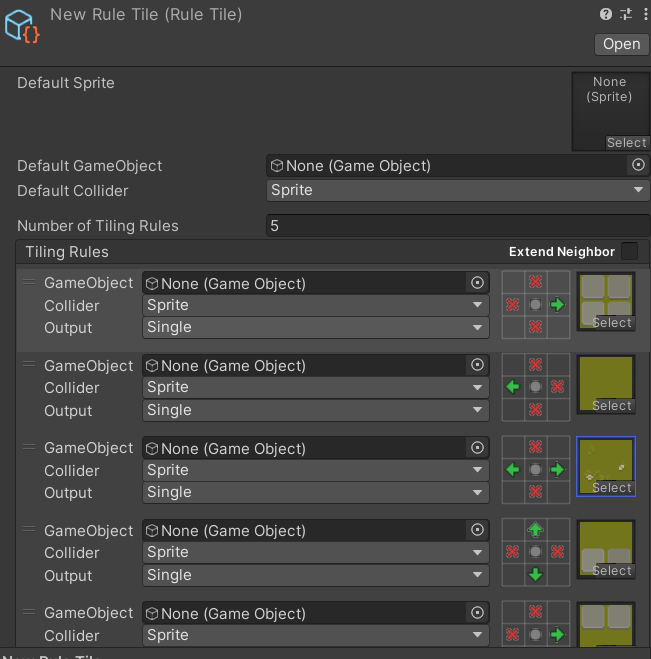This screenshot has height=659, width=651.
Task: Toggle the Extend Neighbor checkbox
Action: (x=629, y=251)
